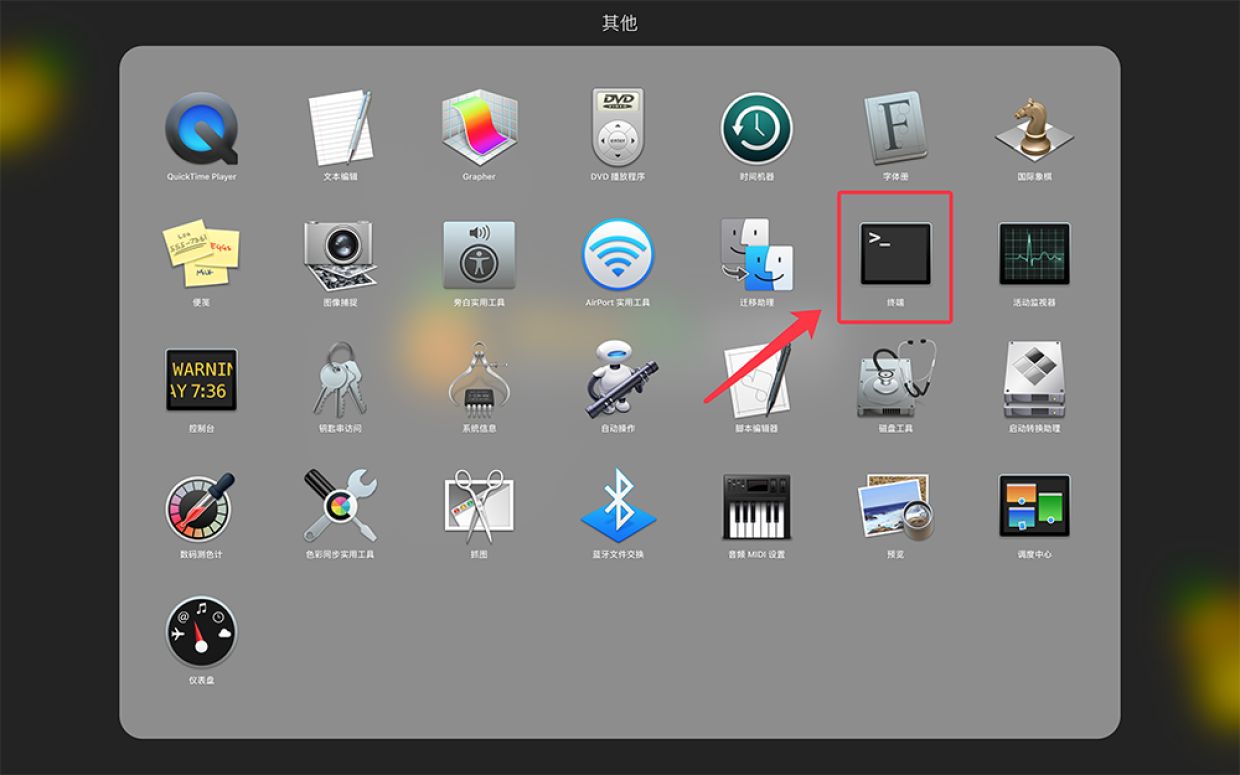
Task: Launch 字体册 (Font Book) app
Action: pos(896,129)
